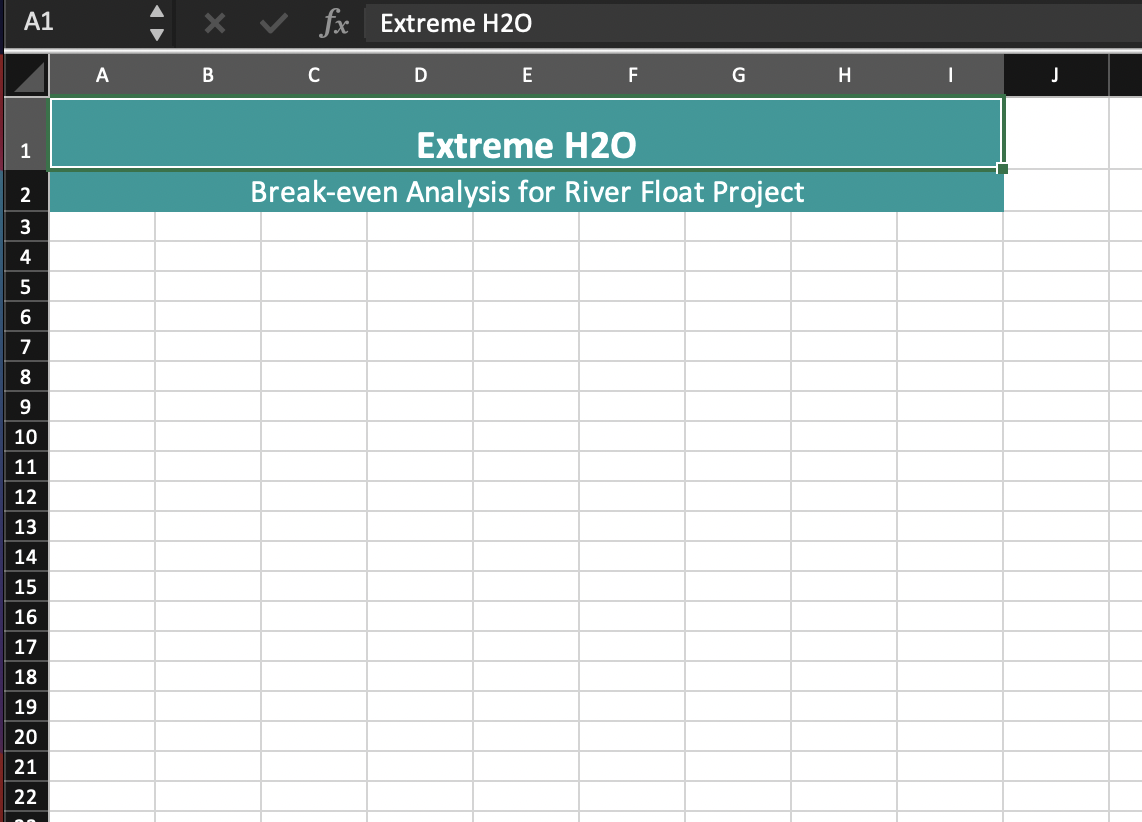Click the 'Break-even Analysis for River Float Project' cell
Viewport: 1142px width, 822px height.
pos(527,192)
